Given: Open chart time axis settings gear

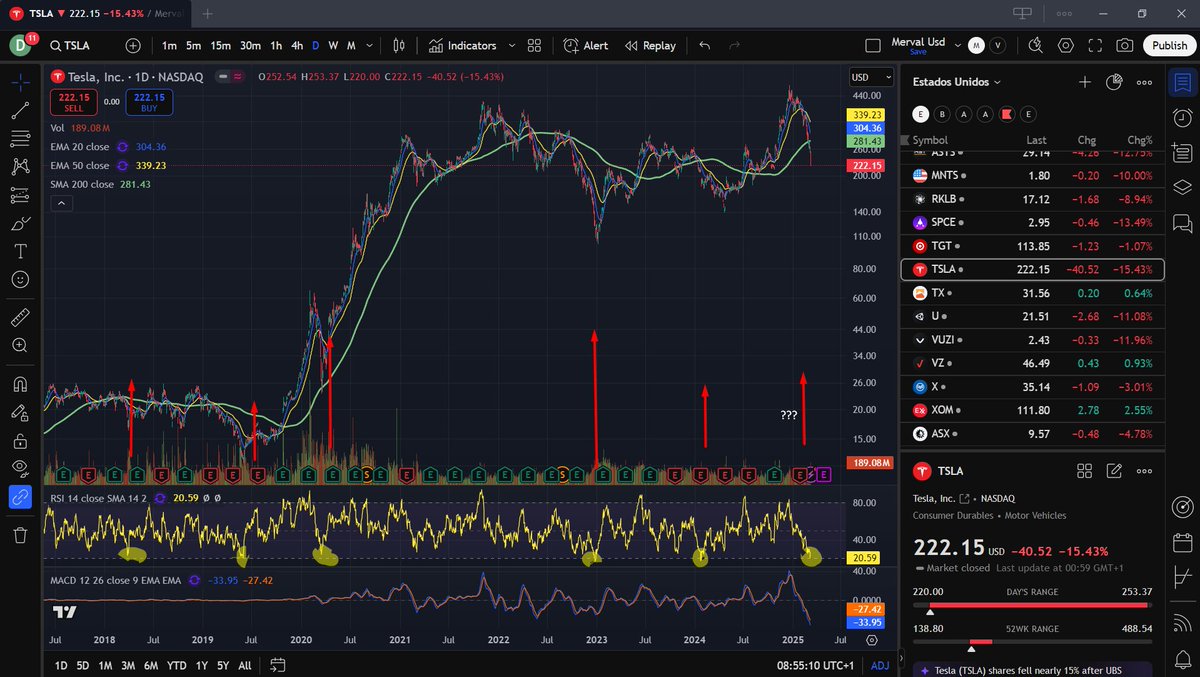Looking at the screenshot, I should click(872, 639).
